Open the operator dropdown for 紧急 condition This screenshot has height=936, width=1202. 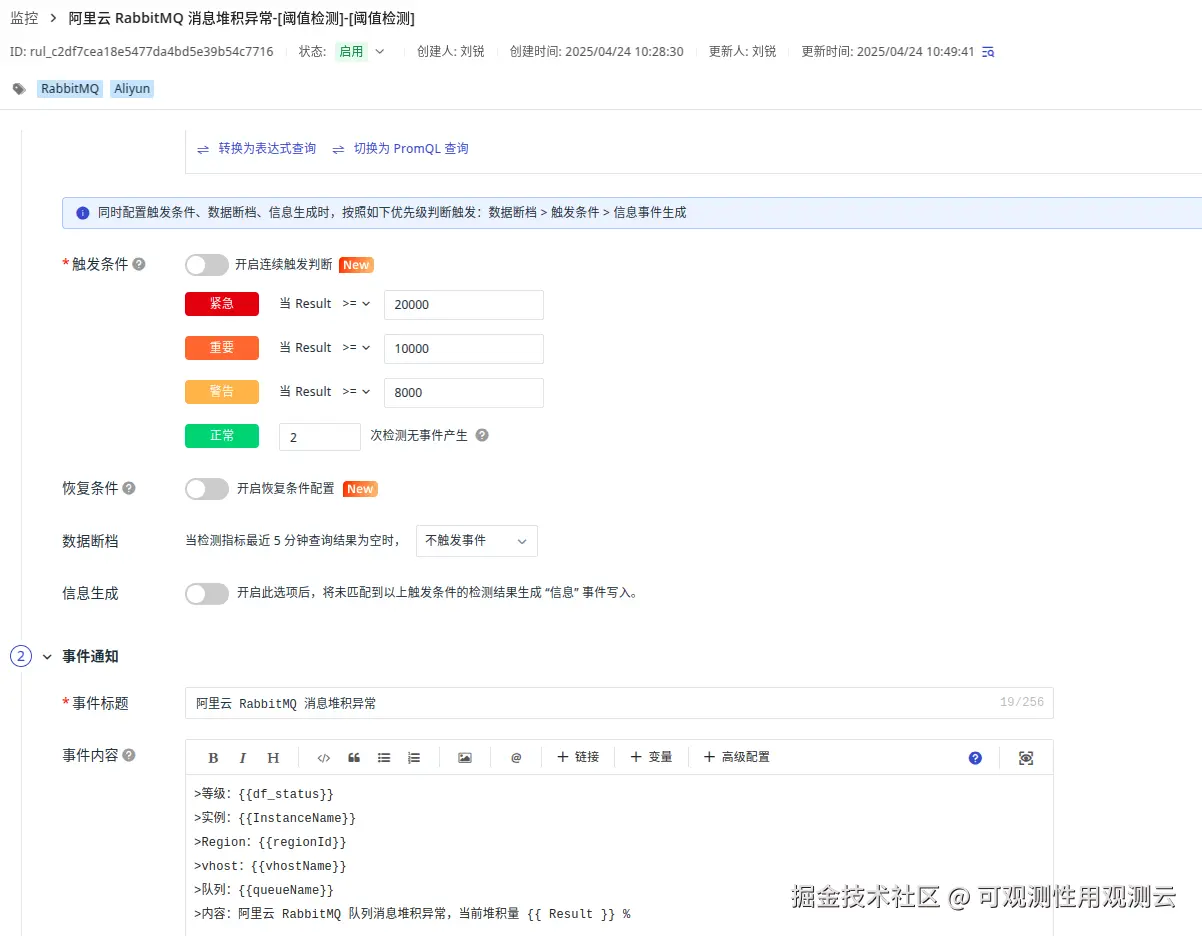coord(356,303)
